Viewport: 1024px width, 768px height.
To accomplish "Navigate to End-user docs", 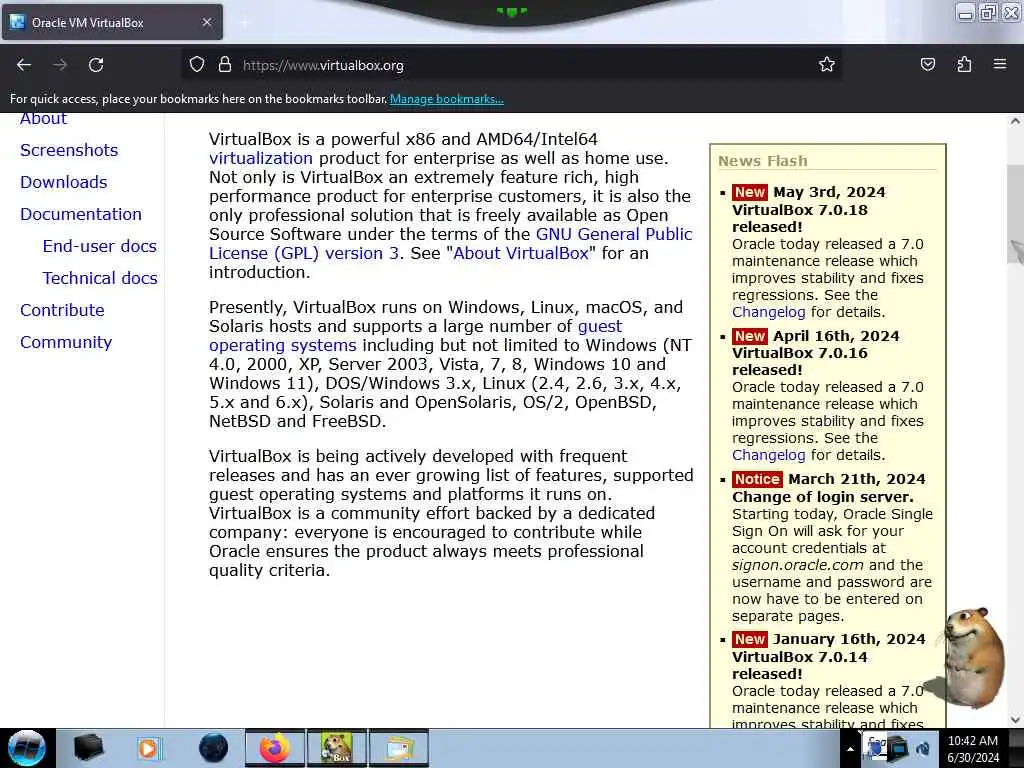I will pos(100,246).
